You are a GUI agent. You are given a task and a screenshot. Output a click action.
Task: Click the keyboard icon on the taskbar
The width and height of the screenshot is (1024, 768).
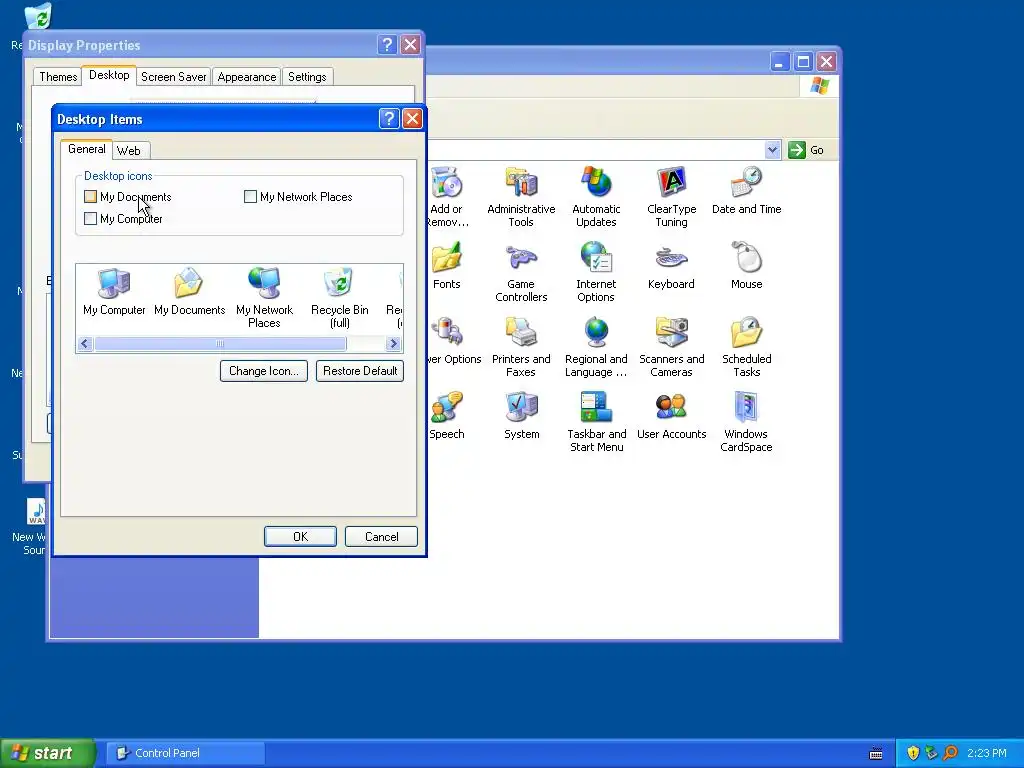pyautogui.click(x=876, y=754)
